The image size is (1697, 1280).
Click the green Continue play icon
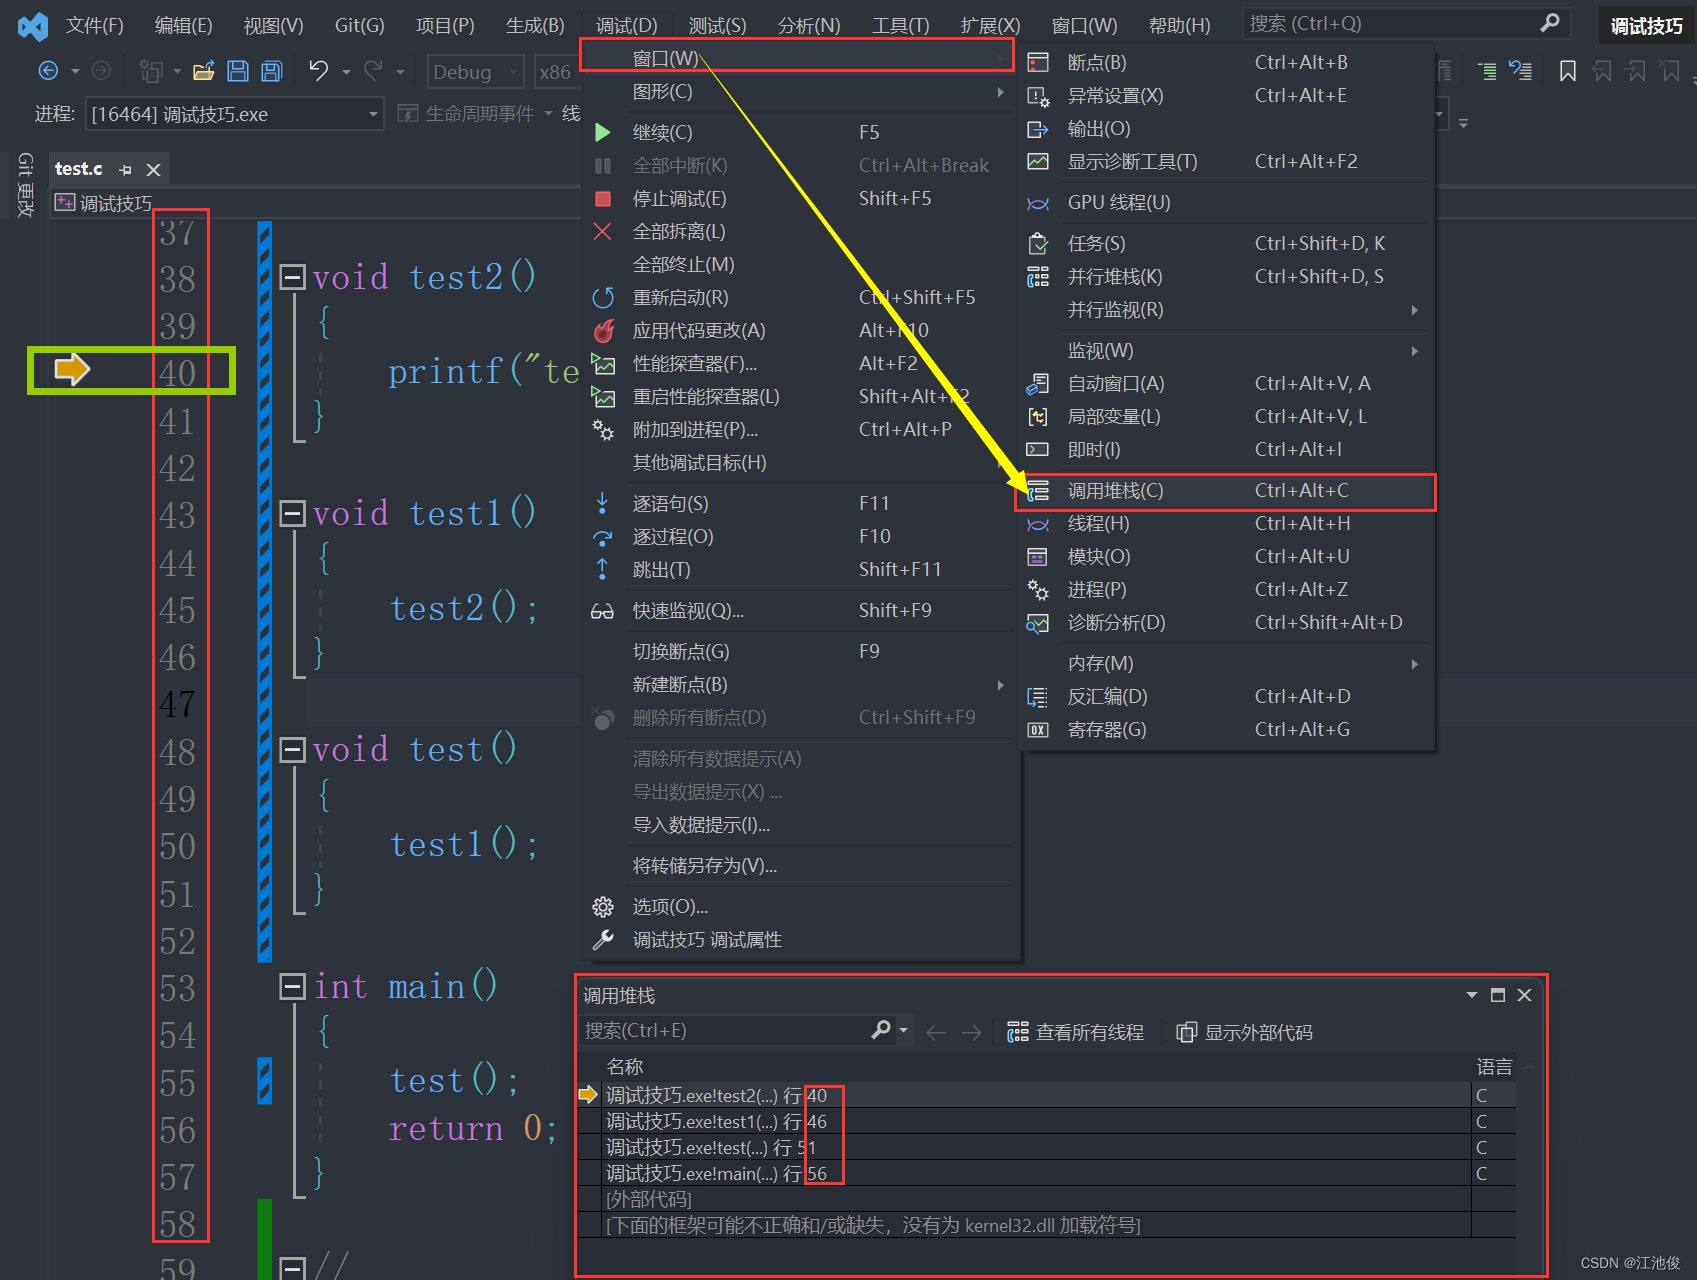(x=602, y=132)
